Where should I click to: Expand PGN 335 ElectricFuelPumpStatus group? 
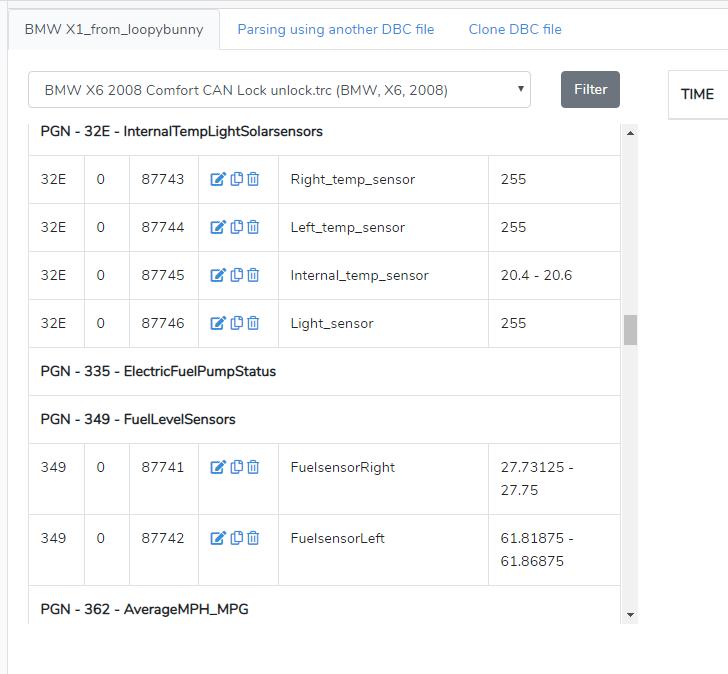tap(158, 371)
